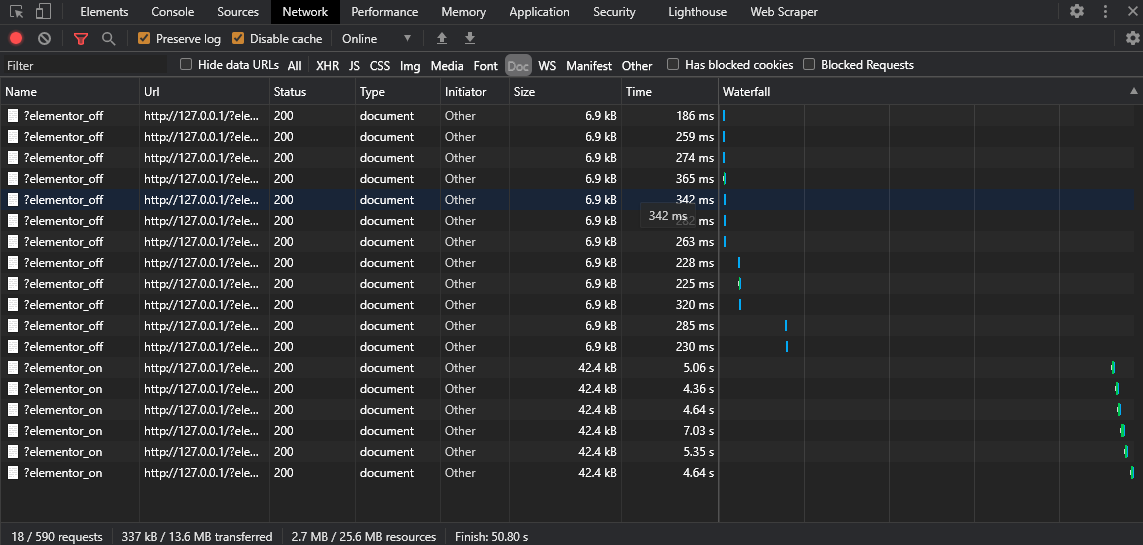Filter requests by All types

(294, 66)
